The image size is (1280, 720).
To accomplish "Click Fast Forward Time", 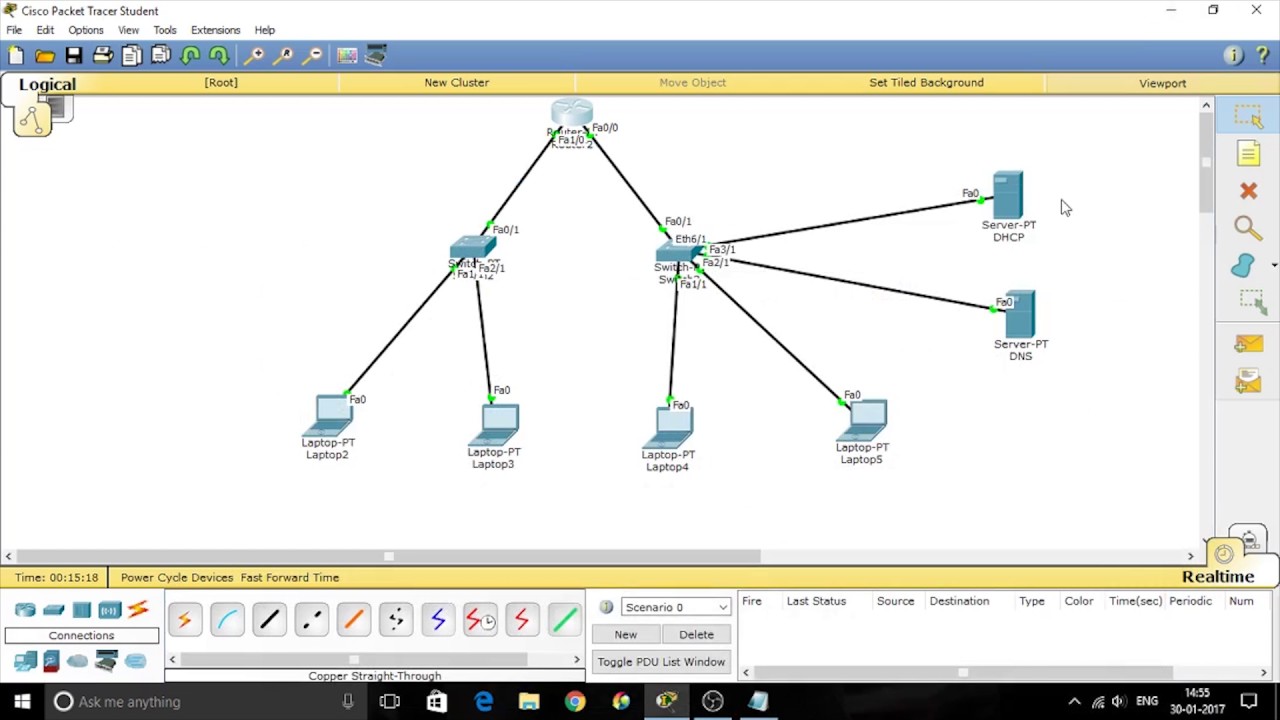I will [290, 577].
